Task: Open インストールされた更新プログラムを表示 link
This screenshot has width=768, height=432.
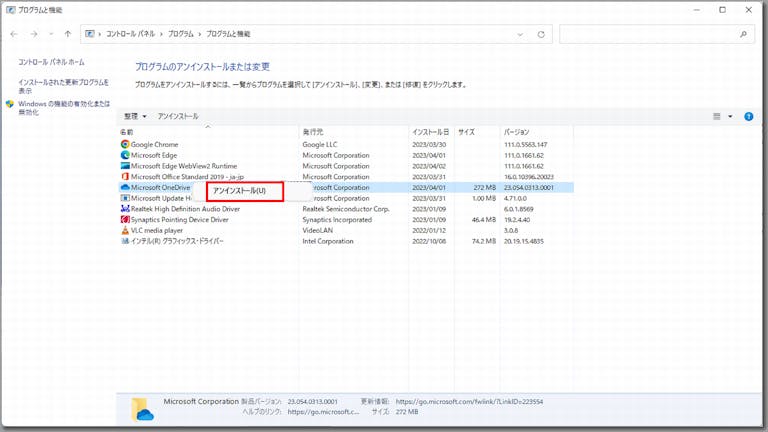Action: [x=64, y=87]
